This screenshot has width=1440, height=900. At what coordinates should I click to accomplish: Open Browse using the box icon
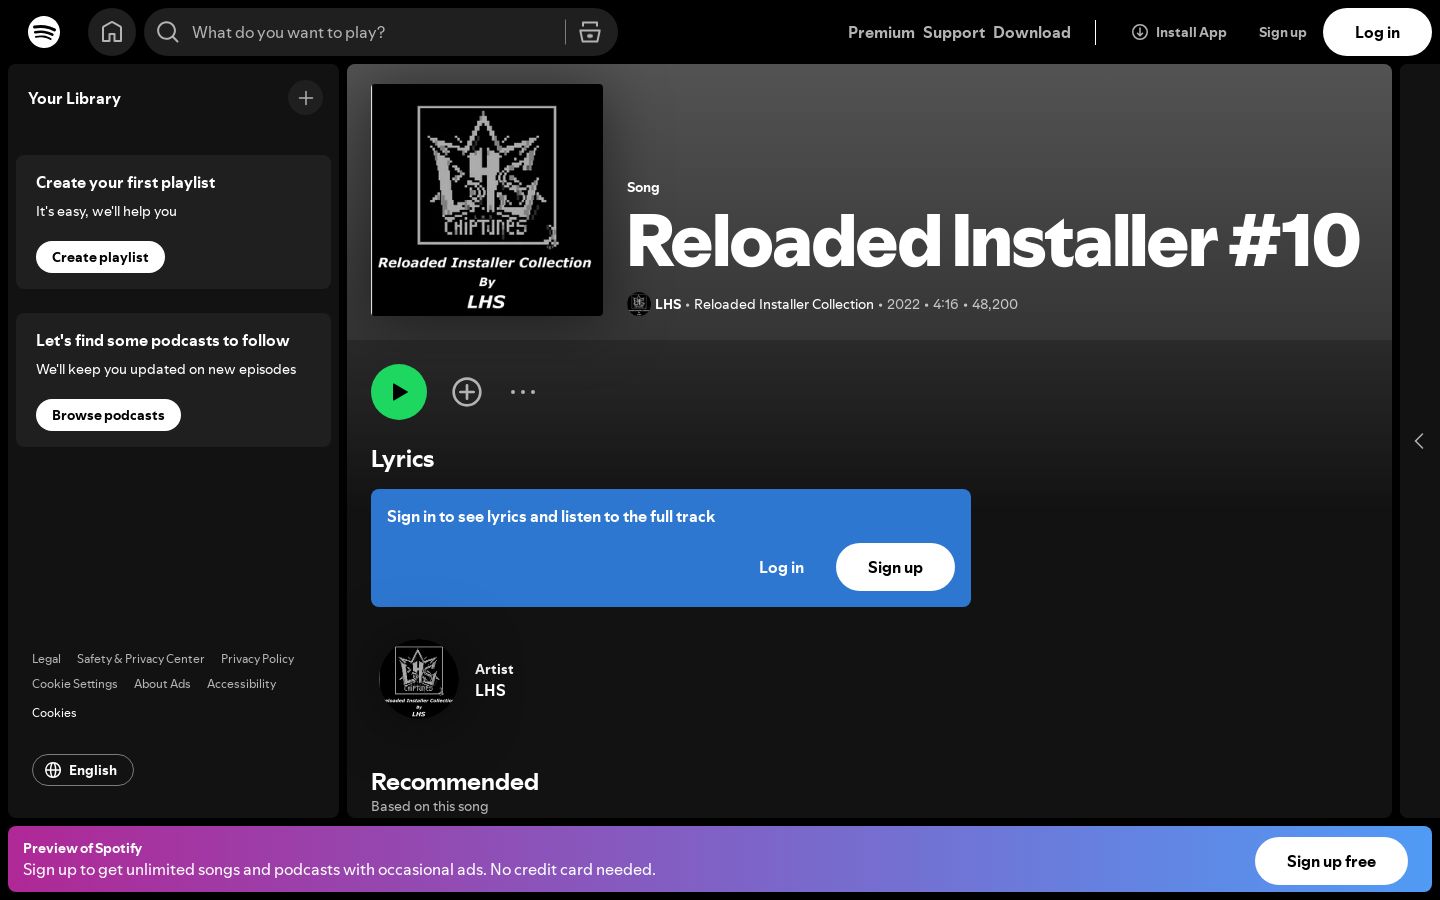pyautogui.click(x=590, y=32)
